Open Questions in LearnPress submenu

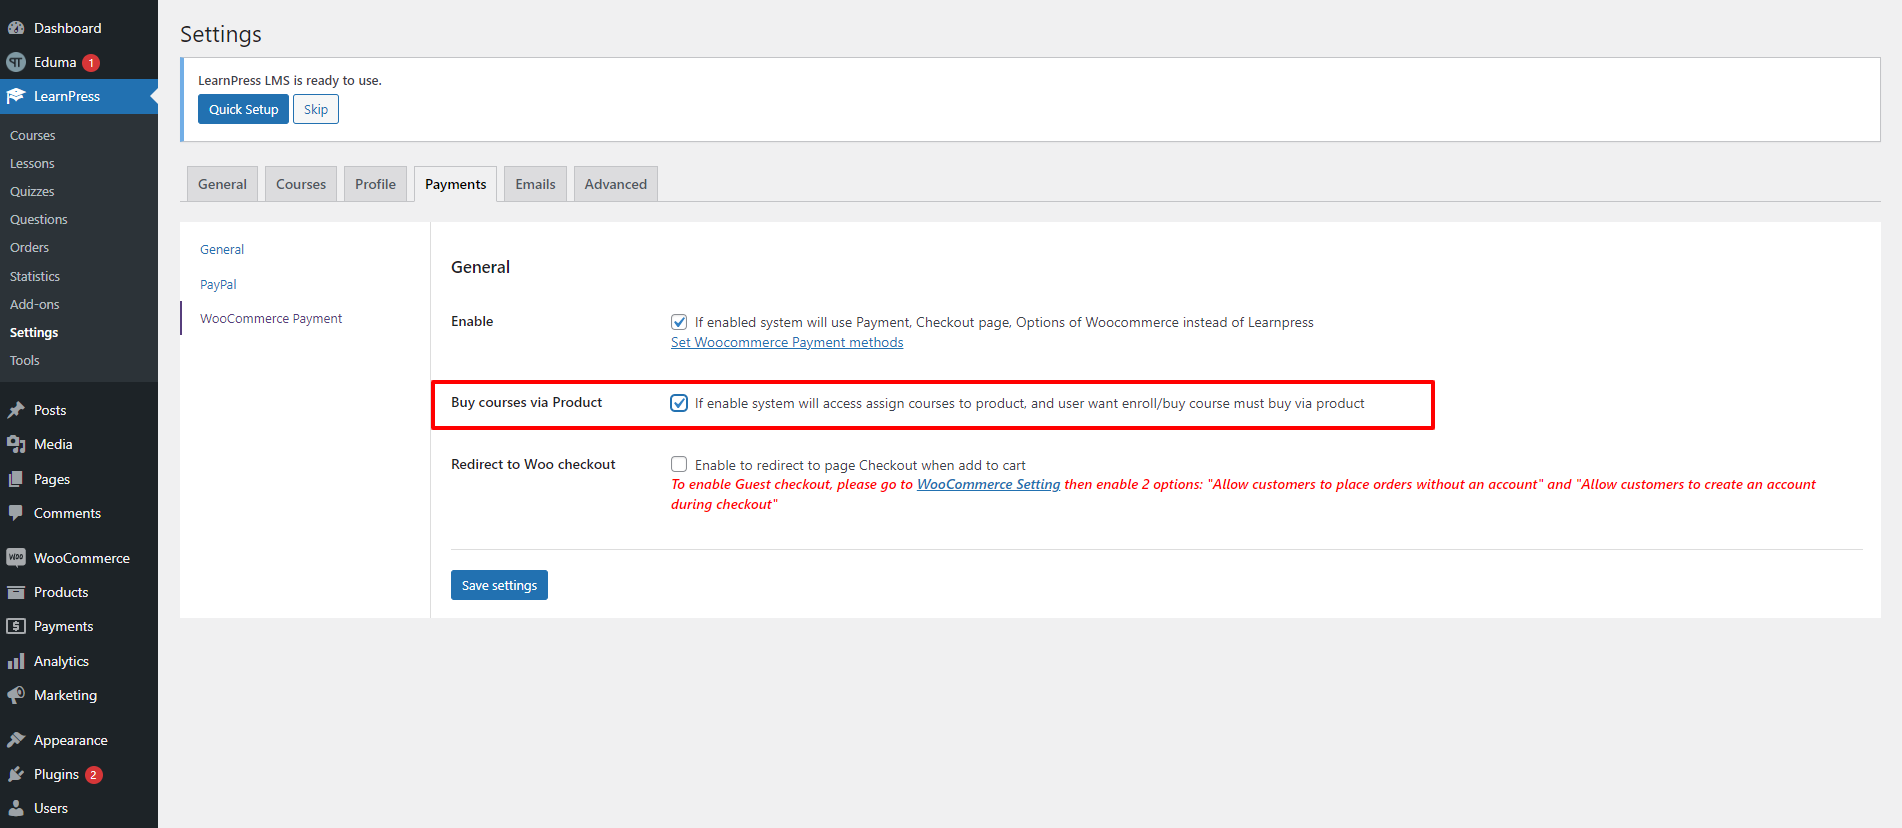coord(39,219)
